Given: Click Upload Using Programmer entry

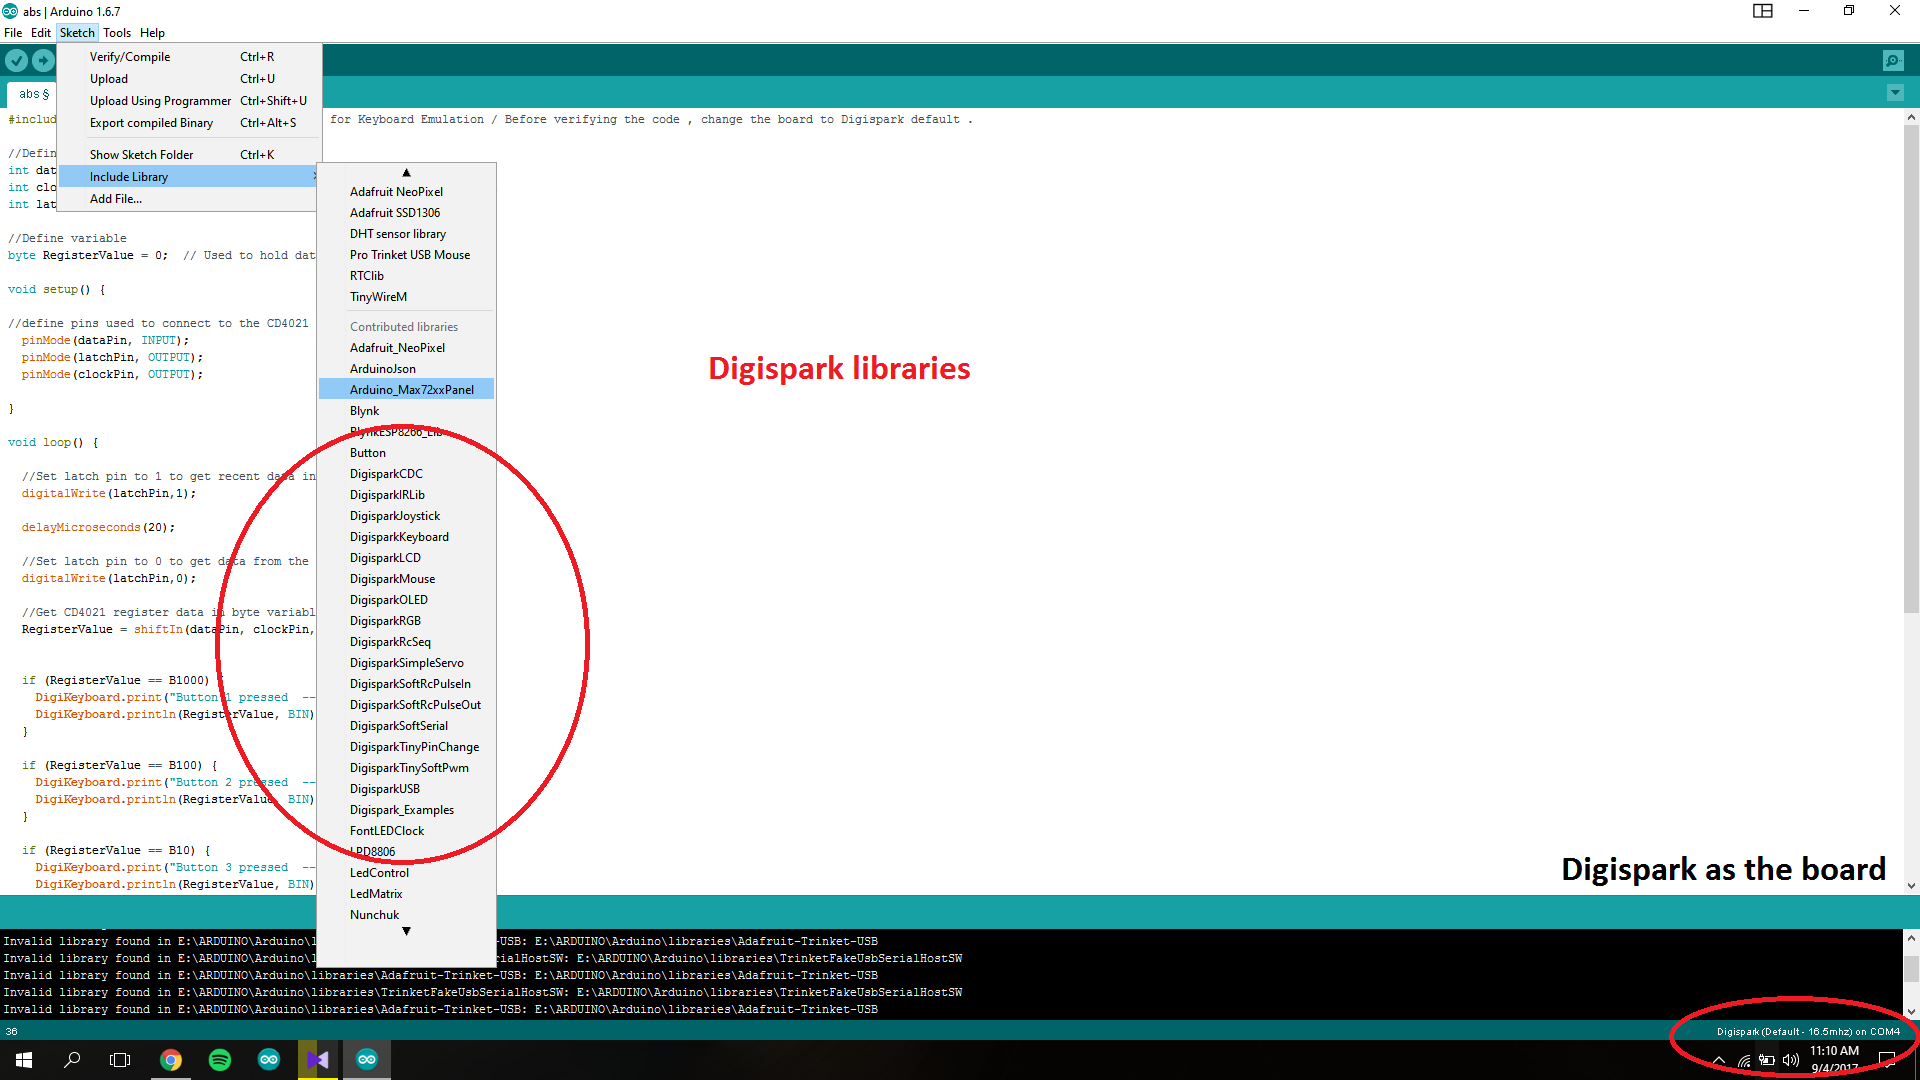Looking at the screenshot, I should [x=160, y=101].
